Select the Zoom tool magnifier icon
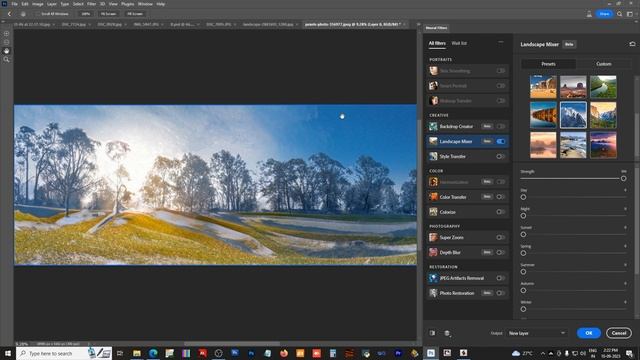The width and height of the screenshot is (640, 360). 6,60
